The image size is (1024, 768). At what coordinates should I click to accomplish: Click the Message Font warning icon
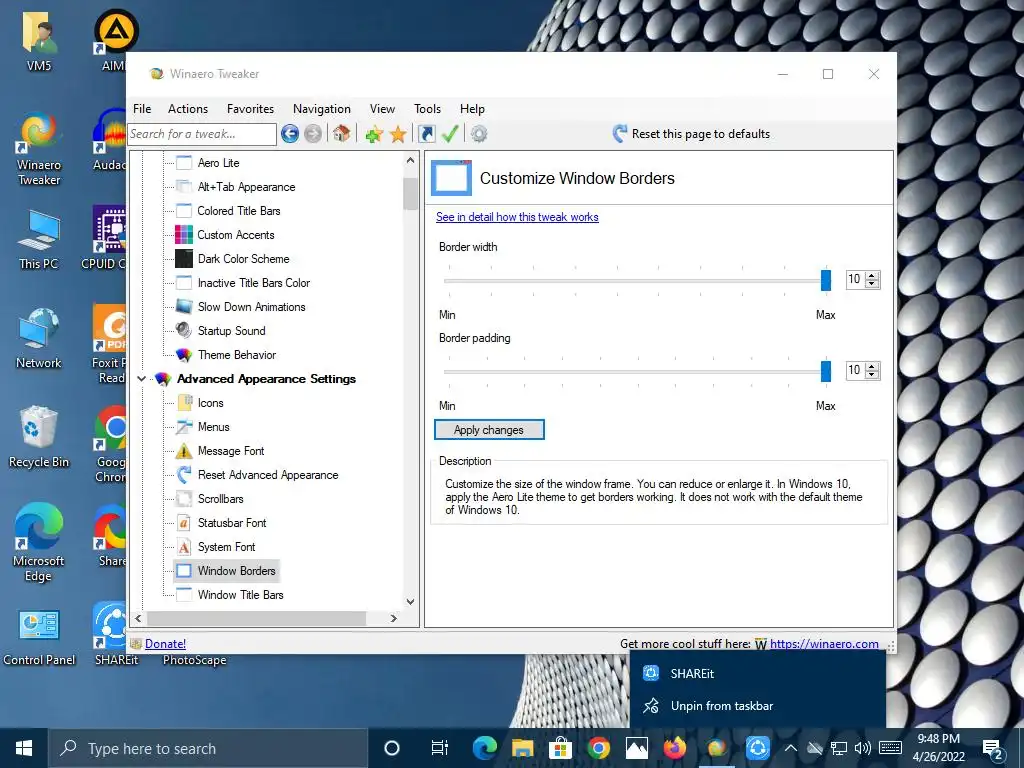tap(184, 451)
